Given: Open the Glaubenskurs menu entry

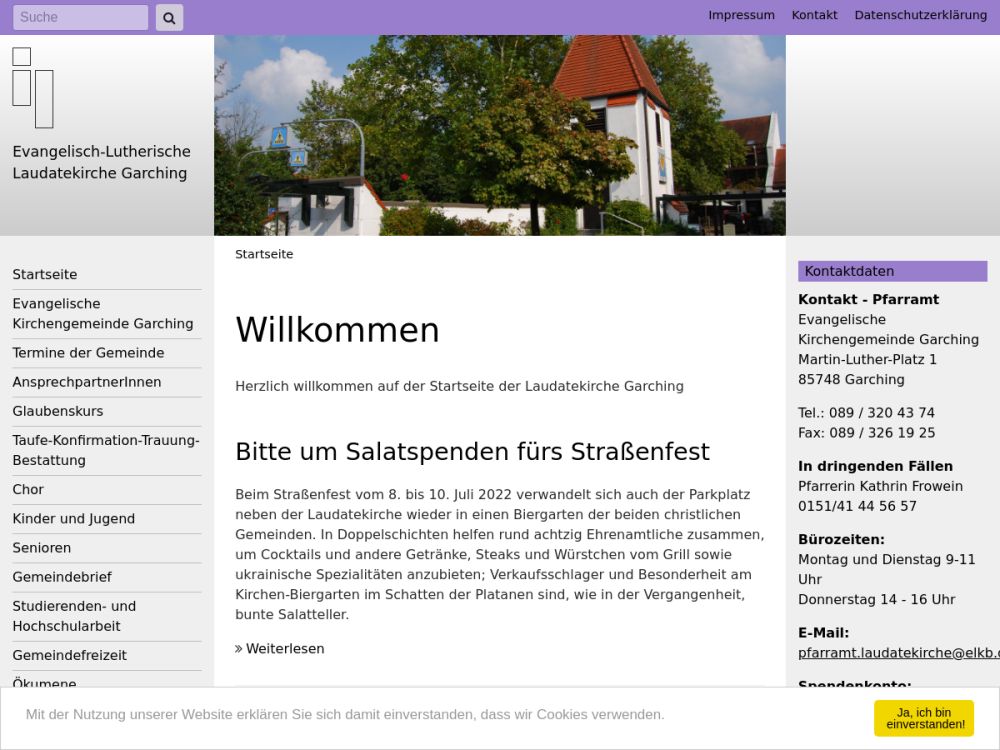Looking at the screenshot, I should click(x=58, y=411).
